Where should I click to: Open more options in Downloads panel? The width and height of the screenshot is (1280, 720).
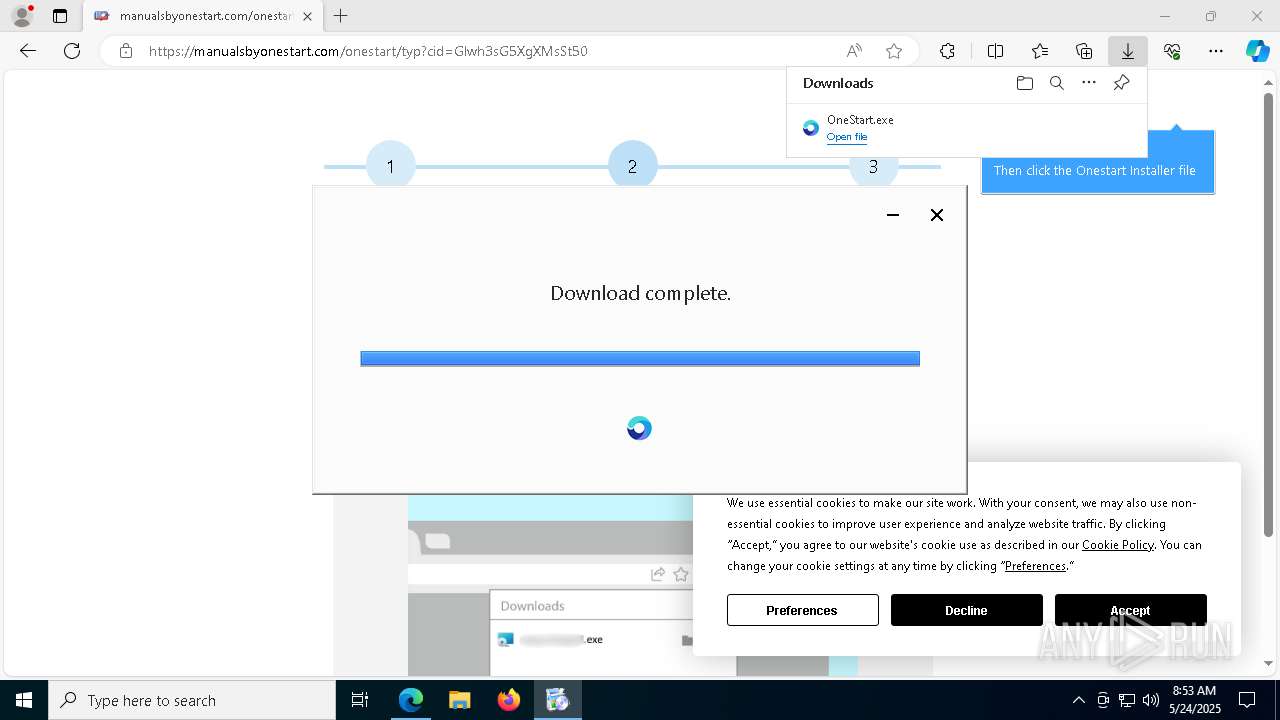click(1089, 83)
